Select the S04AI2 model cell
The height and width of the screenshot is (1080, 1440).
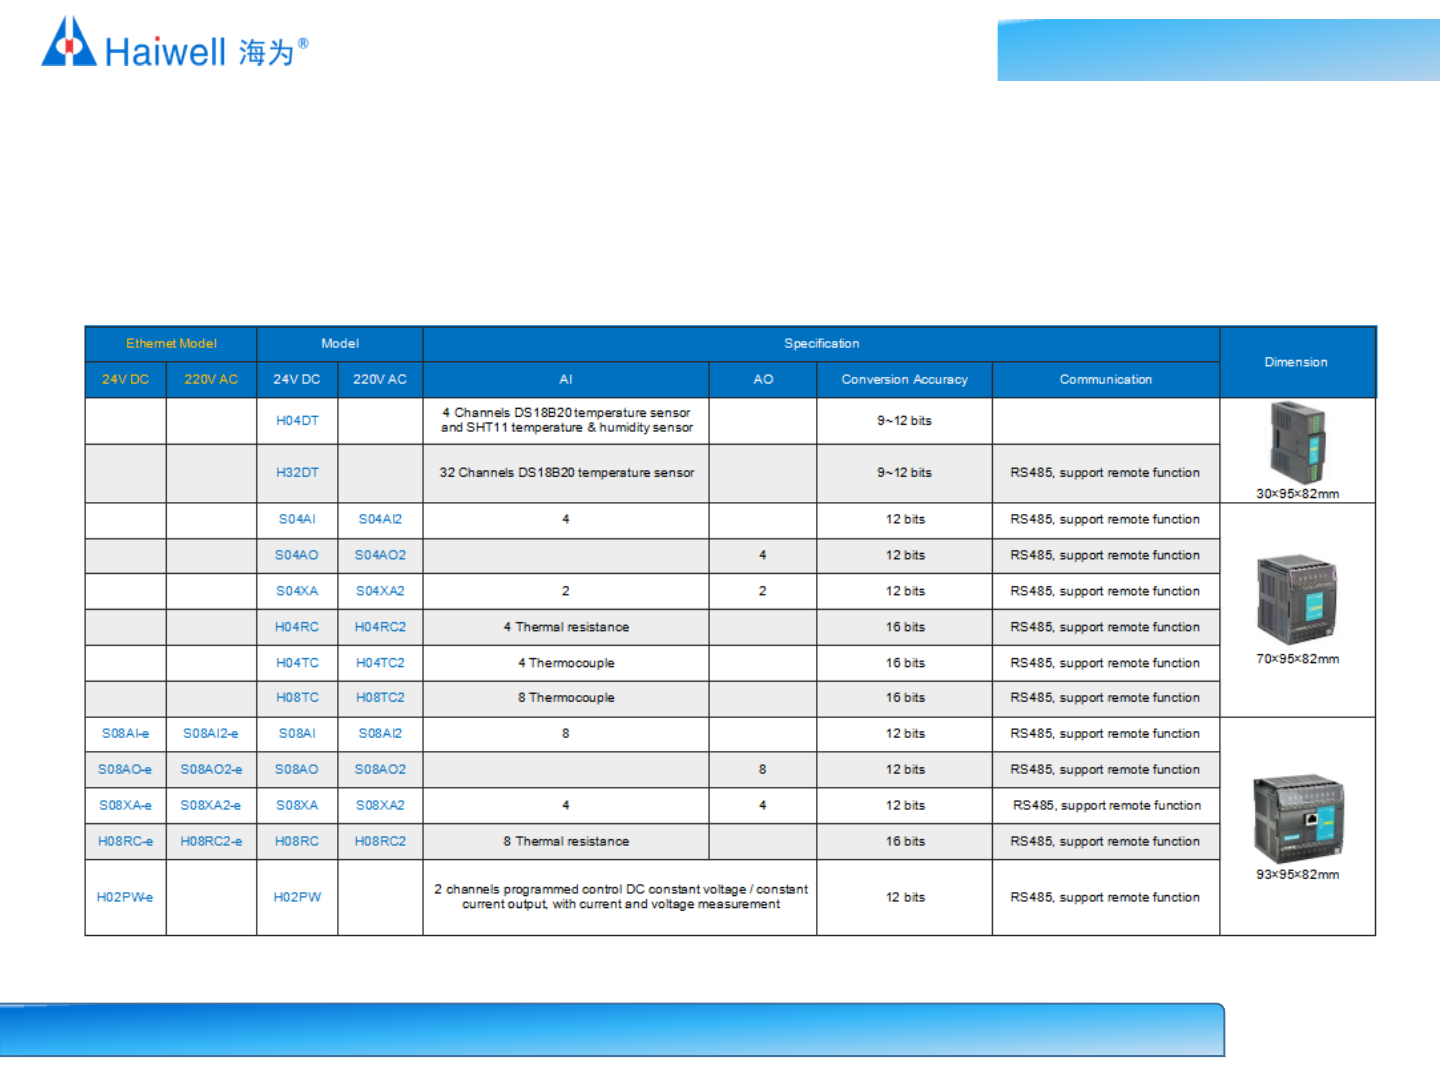tap(380, 520)
